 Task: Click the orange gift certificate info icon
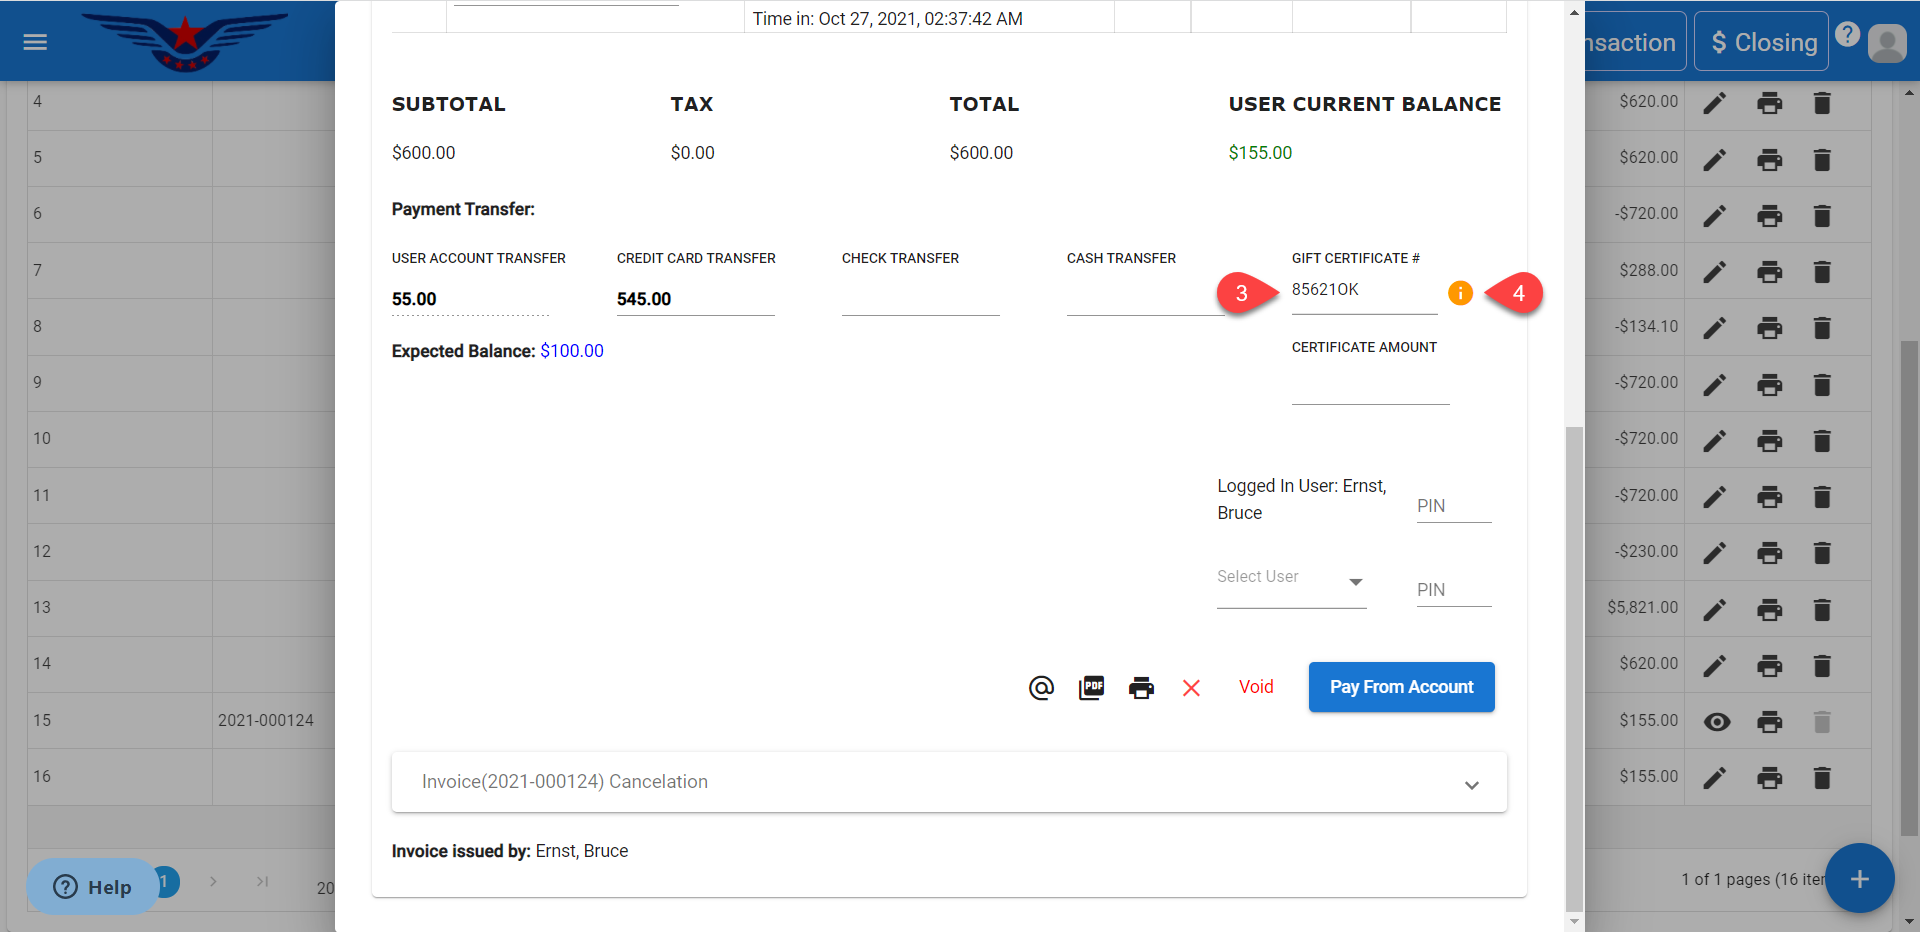coord(1460,293)
